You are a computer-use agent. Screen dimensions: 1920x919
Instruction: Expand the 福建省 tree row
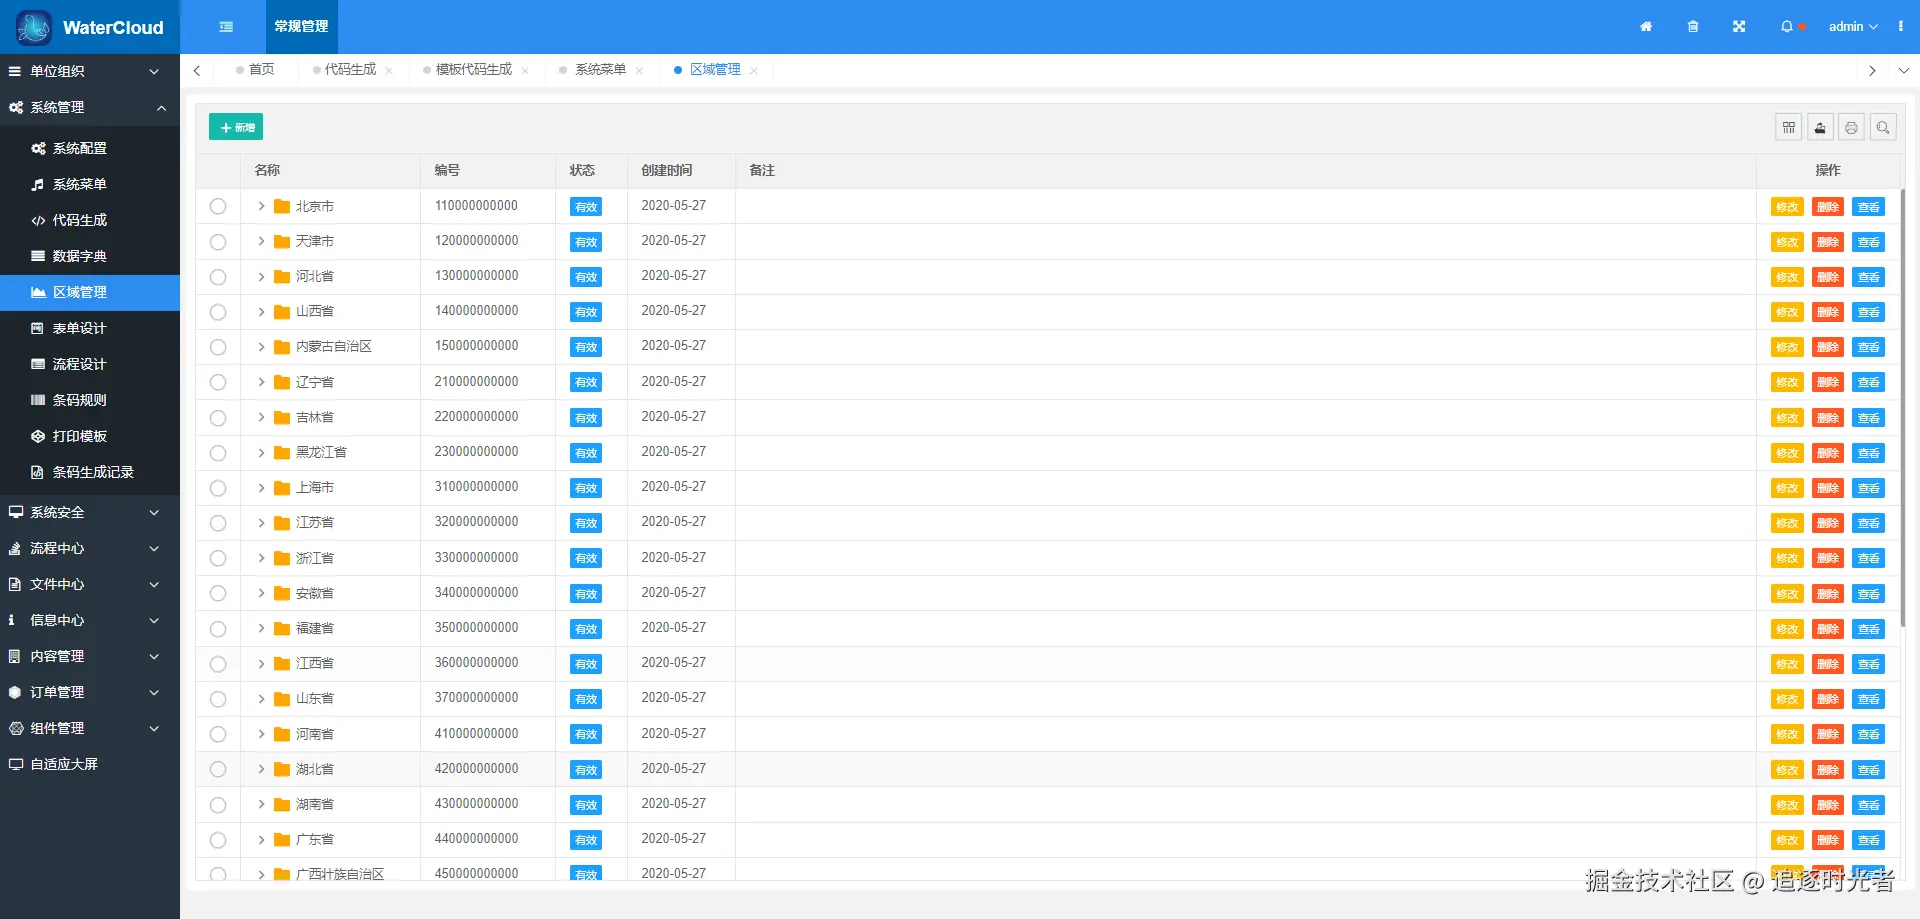pos(261,629)
